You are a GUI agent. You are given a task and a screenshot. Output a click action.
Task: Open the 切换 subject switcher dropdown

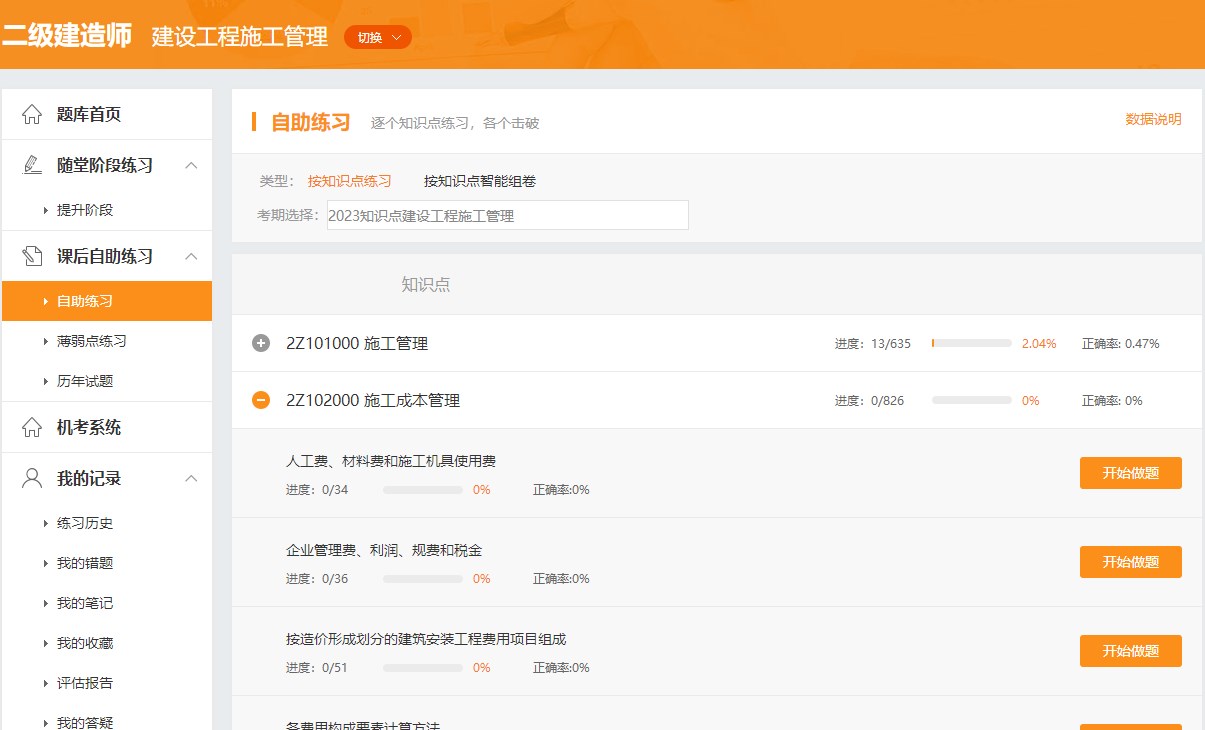click(x=377, y=36)
